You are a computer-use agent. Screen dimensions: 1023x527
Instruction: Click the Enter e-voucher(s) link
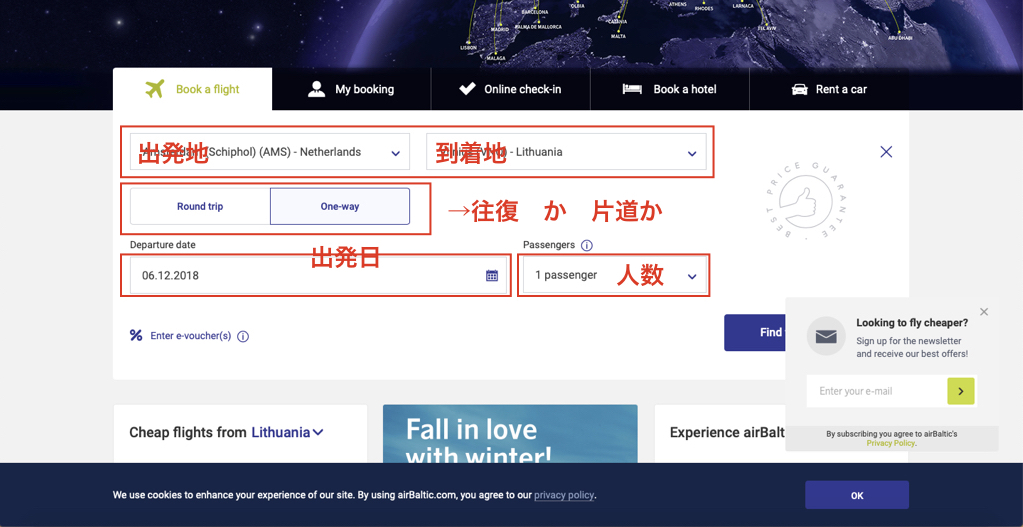tap(191, 336)
